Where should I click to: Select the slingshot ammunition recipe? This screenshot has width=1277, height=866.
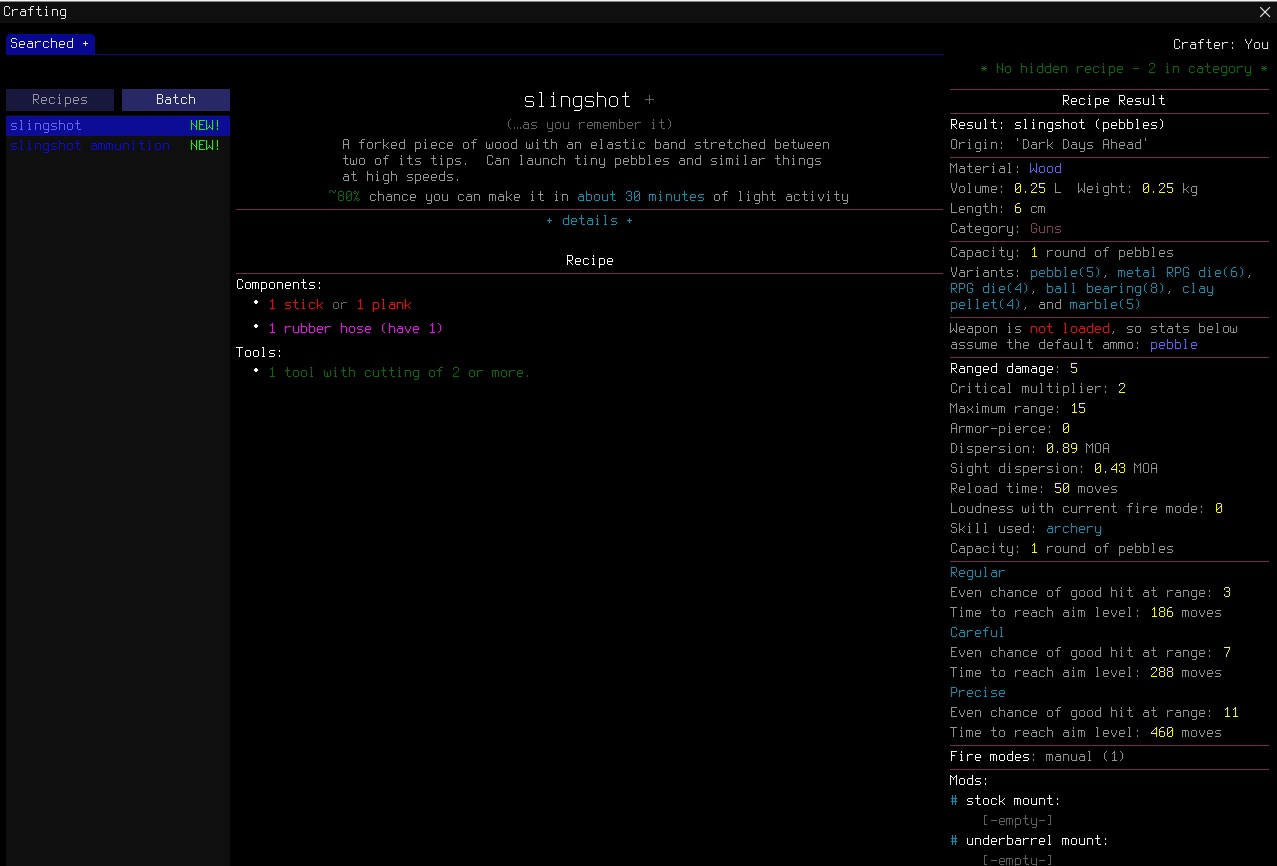pyautogui.click(x=118, y=146)
